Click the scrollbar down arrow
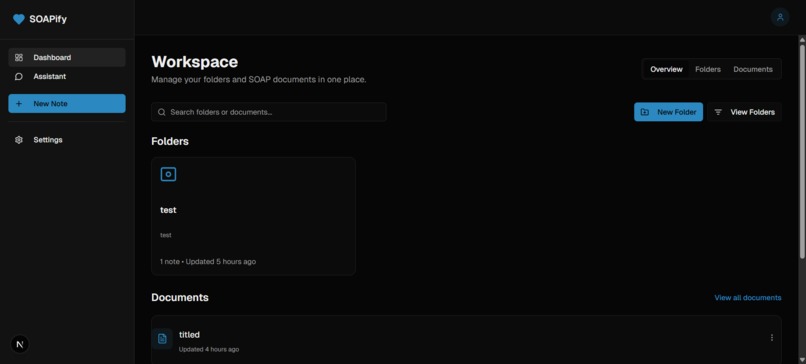Image resolution: width=806 pixels, height=364 pixels. pos(802,359)
